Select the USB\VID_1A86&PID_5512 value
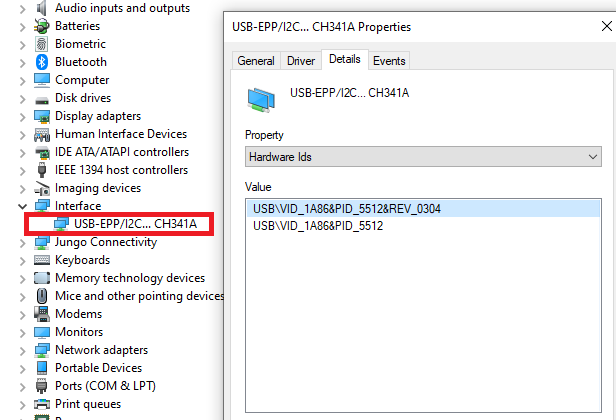This screenshot has height=420, width=616. (x=318, y=226)
